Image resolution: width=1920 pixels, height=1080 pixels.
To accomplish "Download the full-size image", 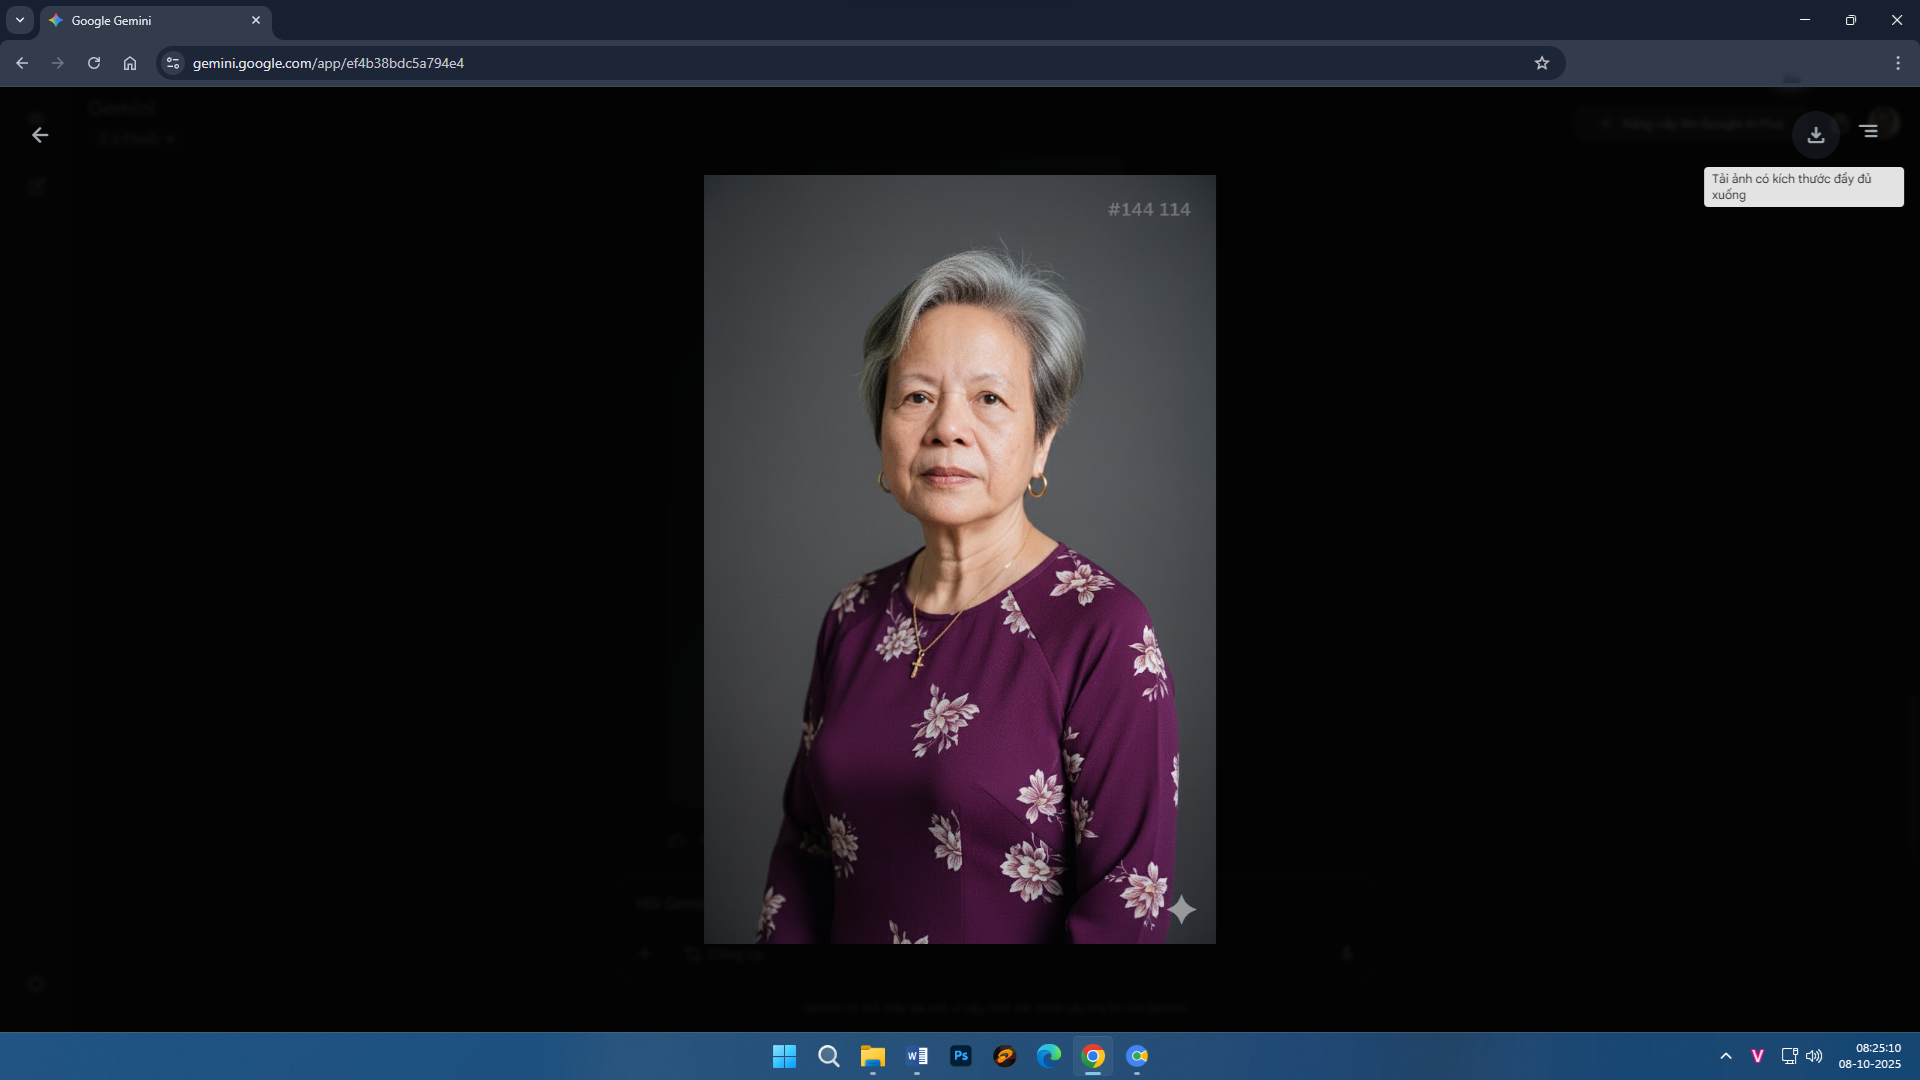I will [x=1815, y=134].
